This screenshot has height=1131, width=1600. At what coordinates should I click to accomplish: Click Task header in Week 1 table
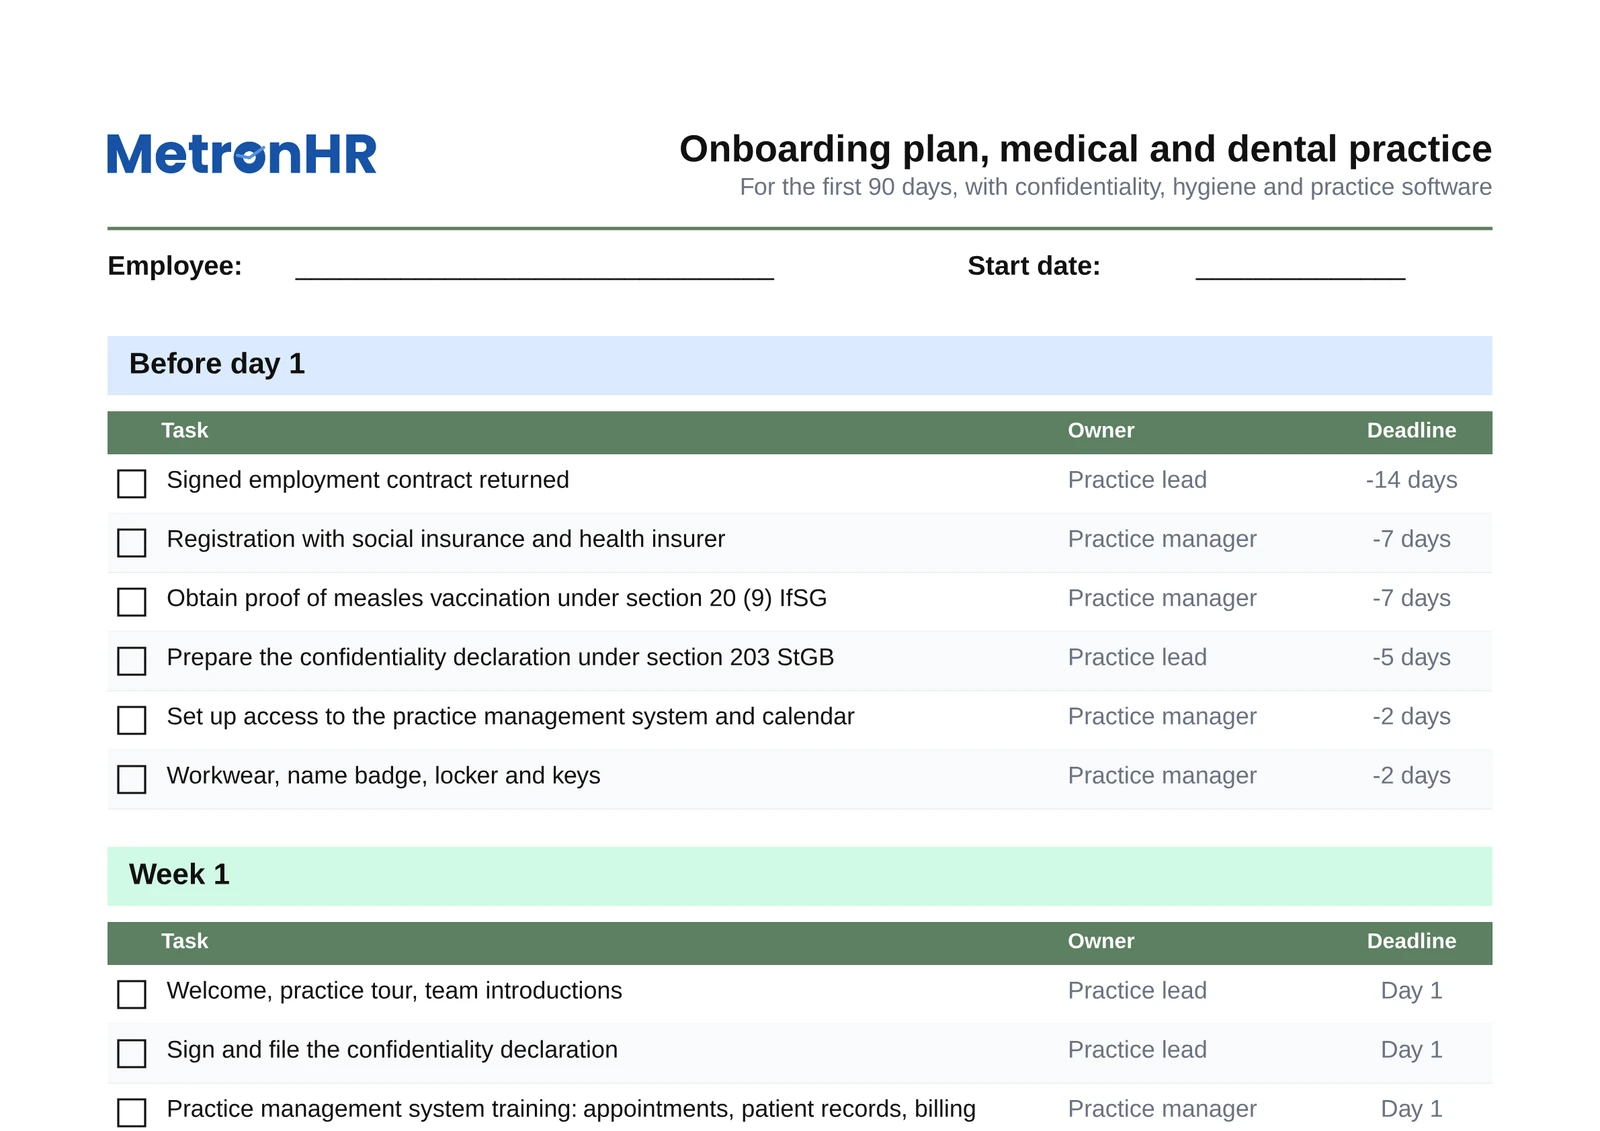pyautogui.click(x=185, y=942)
